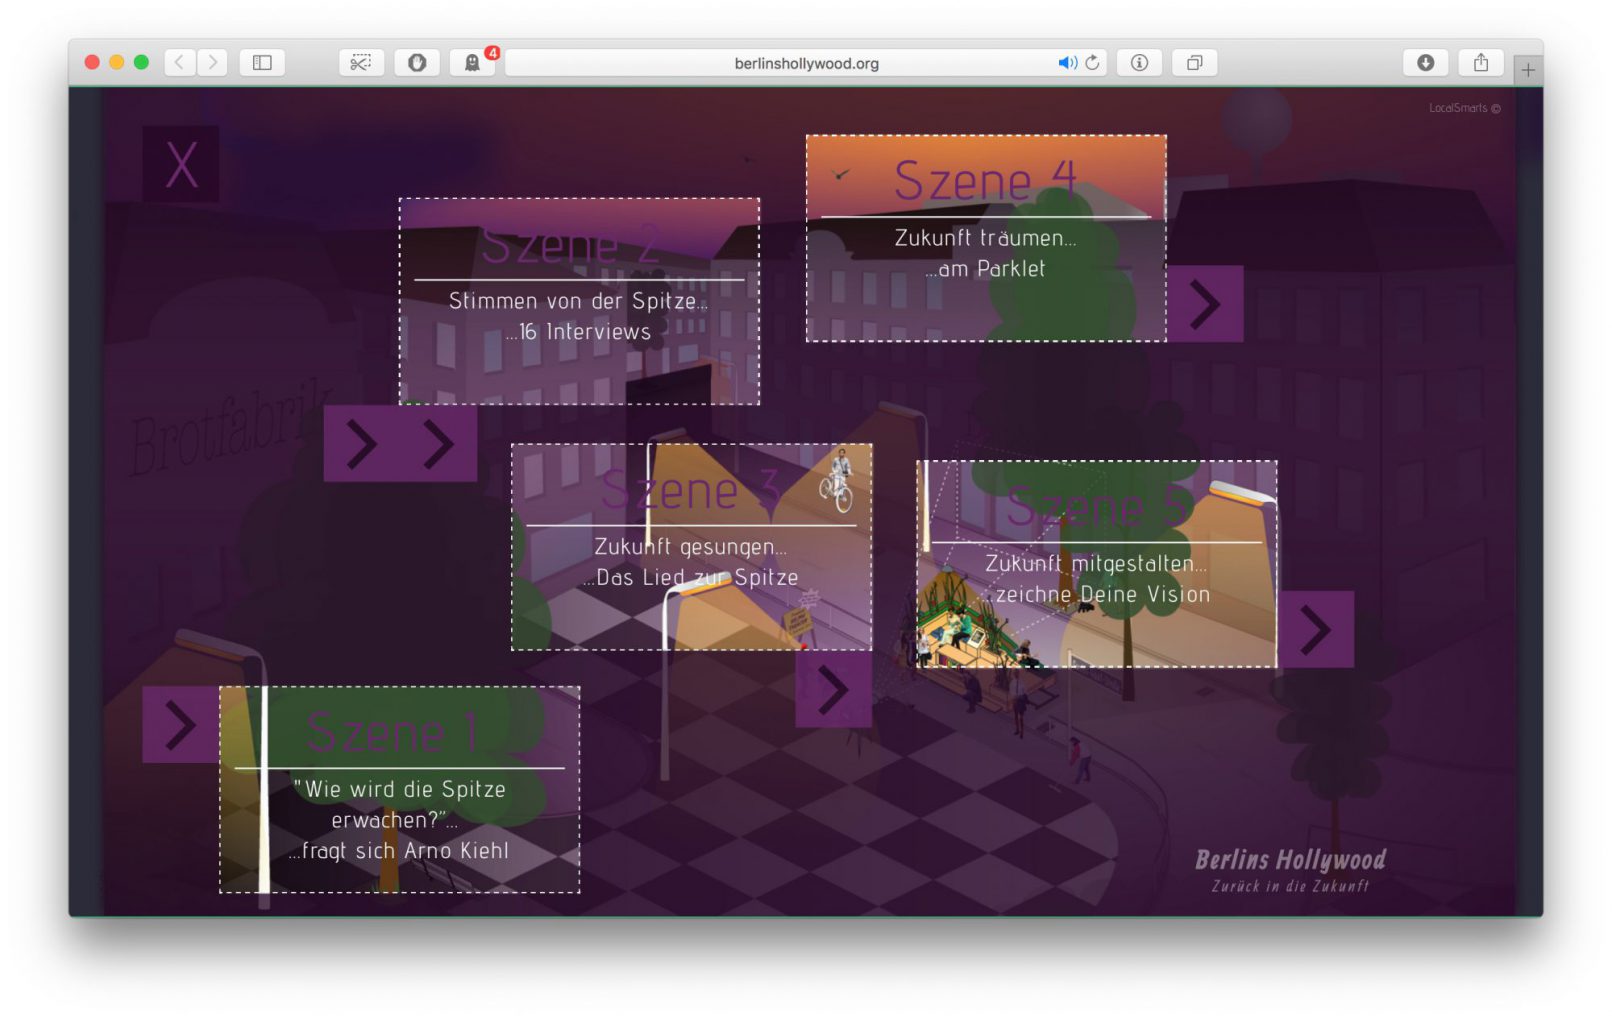Click the arrow button below Szene 3
The height and width of the screenshot is (1016, 1612).
pos(833,689)
